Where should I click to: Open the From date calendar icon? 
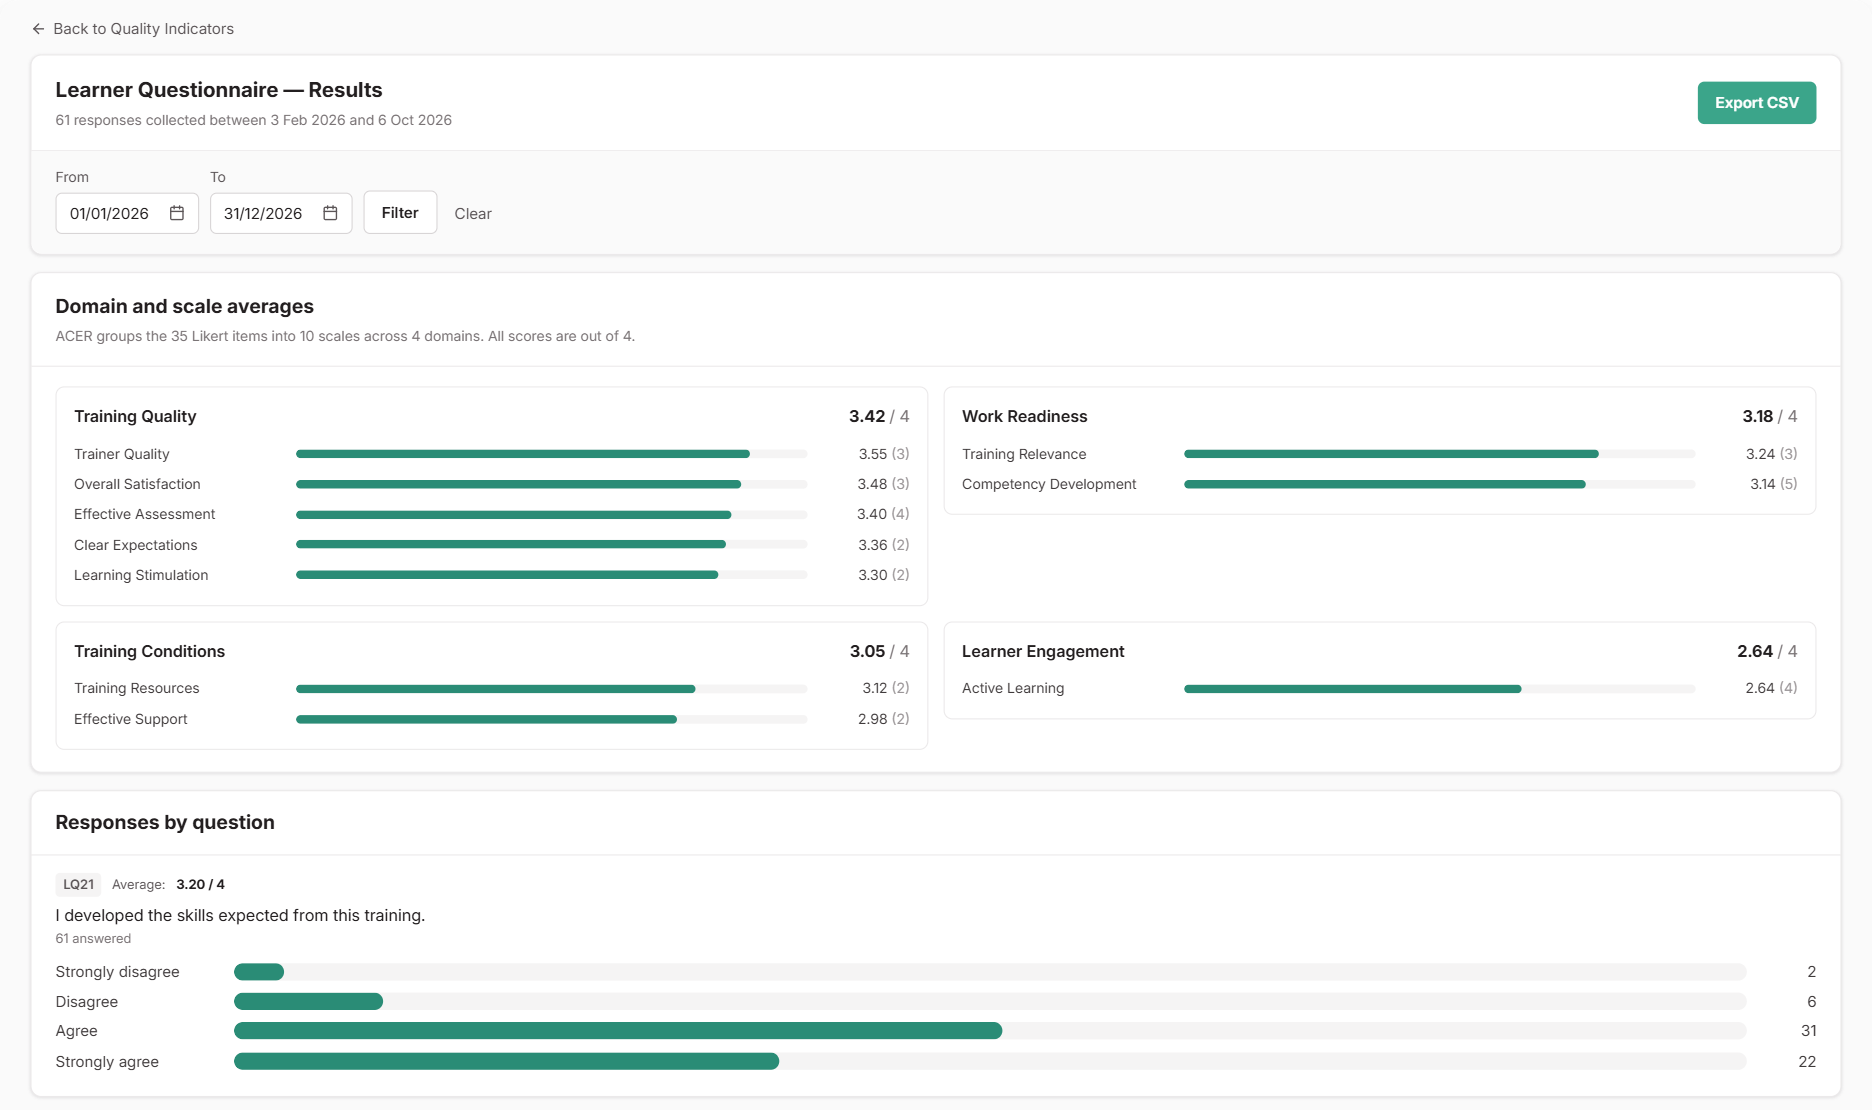[177, 213]
